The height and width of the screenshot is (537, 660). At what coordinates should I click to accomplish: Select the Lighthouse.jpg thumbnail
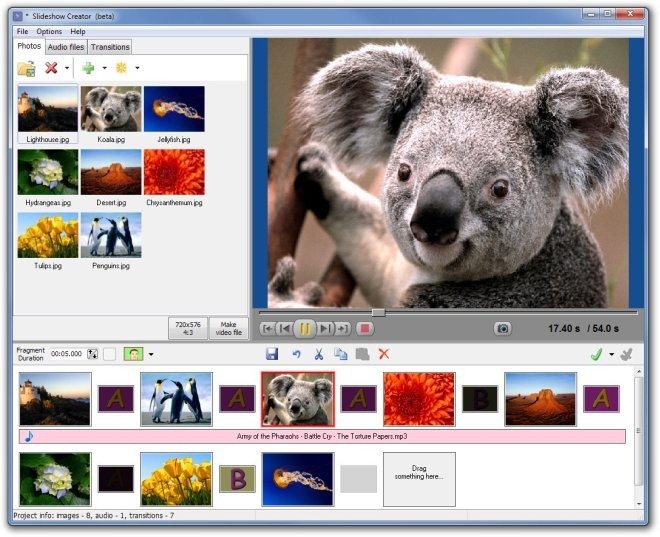click(x=48, y=114)
